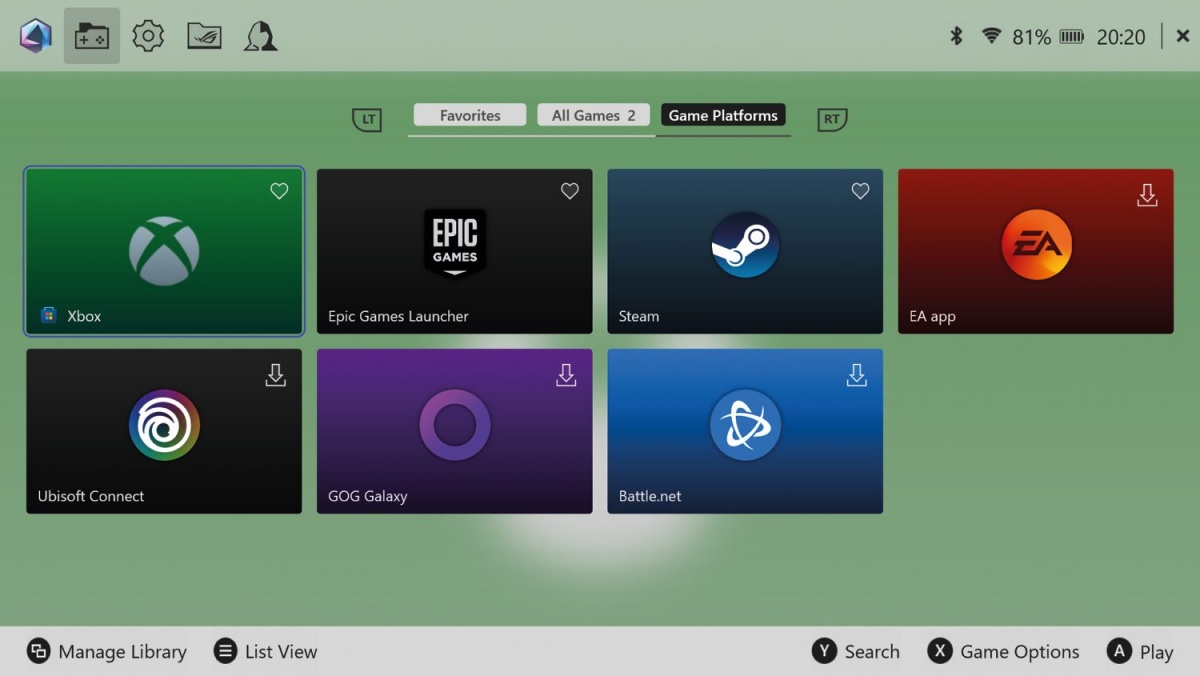Screen dimensions: 1200x676
Task: Download the EA app via arrow icon
Action: (x=1147, y=195)
